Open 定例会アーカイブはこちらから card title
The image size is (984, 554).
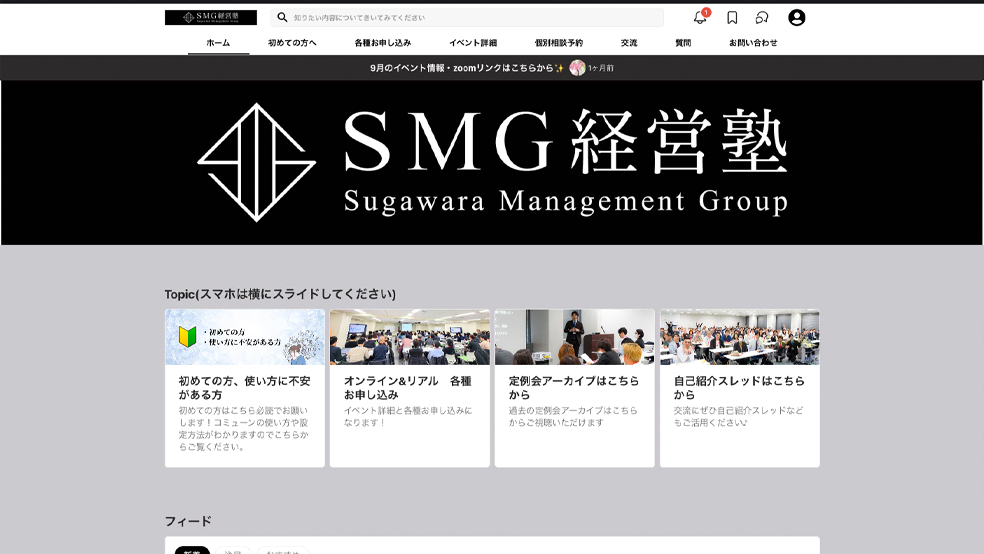[x=574, y=388]
